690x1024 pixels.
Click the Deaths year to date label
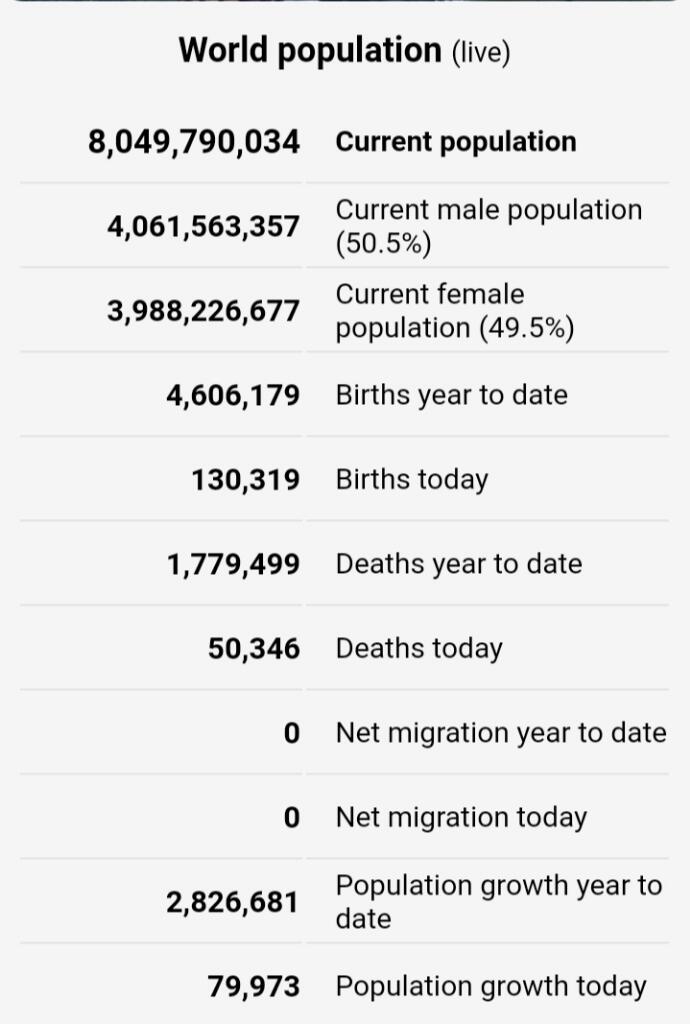[458, 564]
